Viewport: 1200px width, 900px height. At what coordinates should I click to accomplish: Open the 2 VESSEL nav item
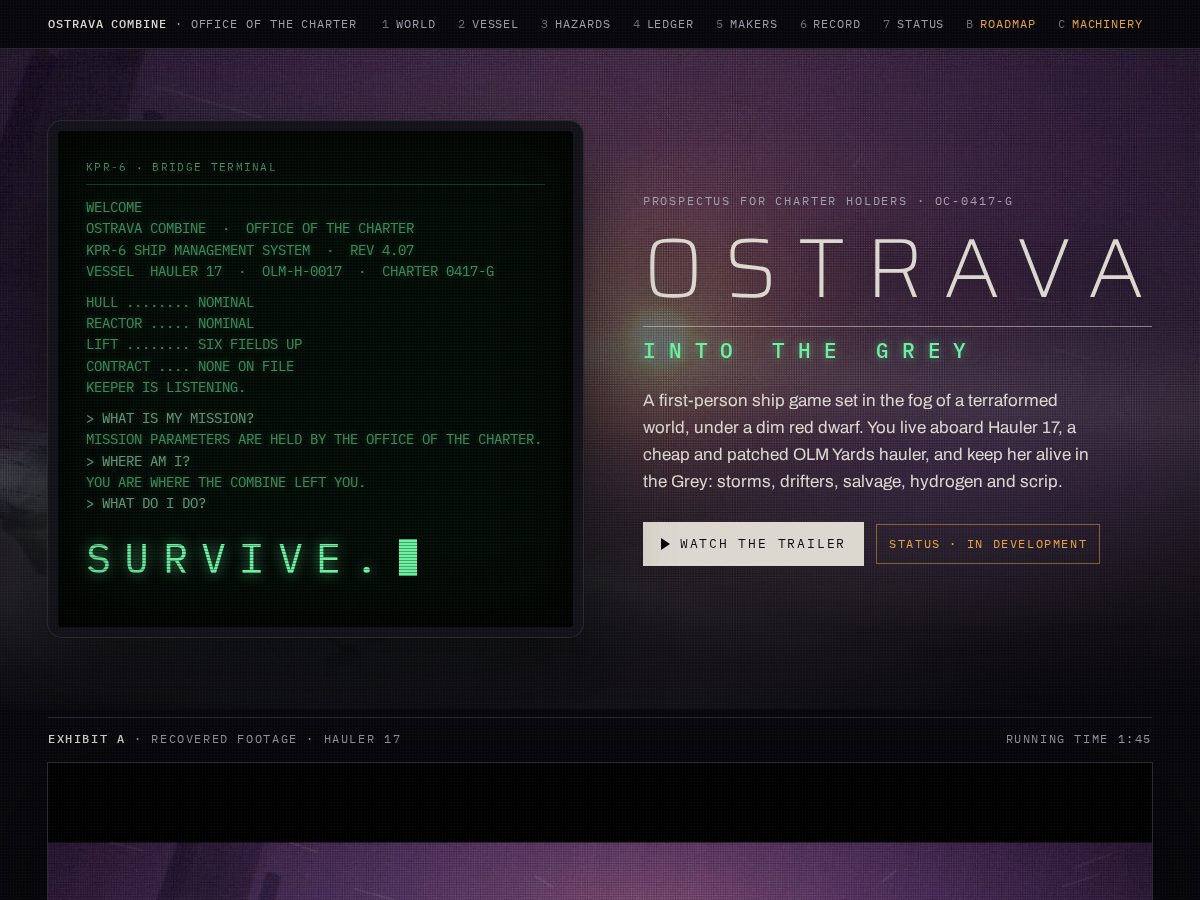click(x=488, y=24)
